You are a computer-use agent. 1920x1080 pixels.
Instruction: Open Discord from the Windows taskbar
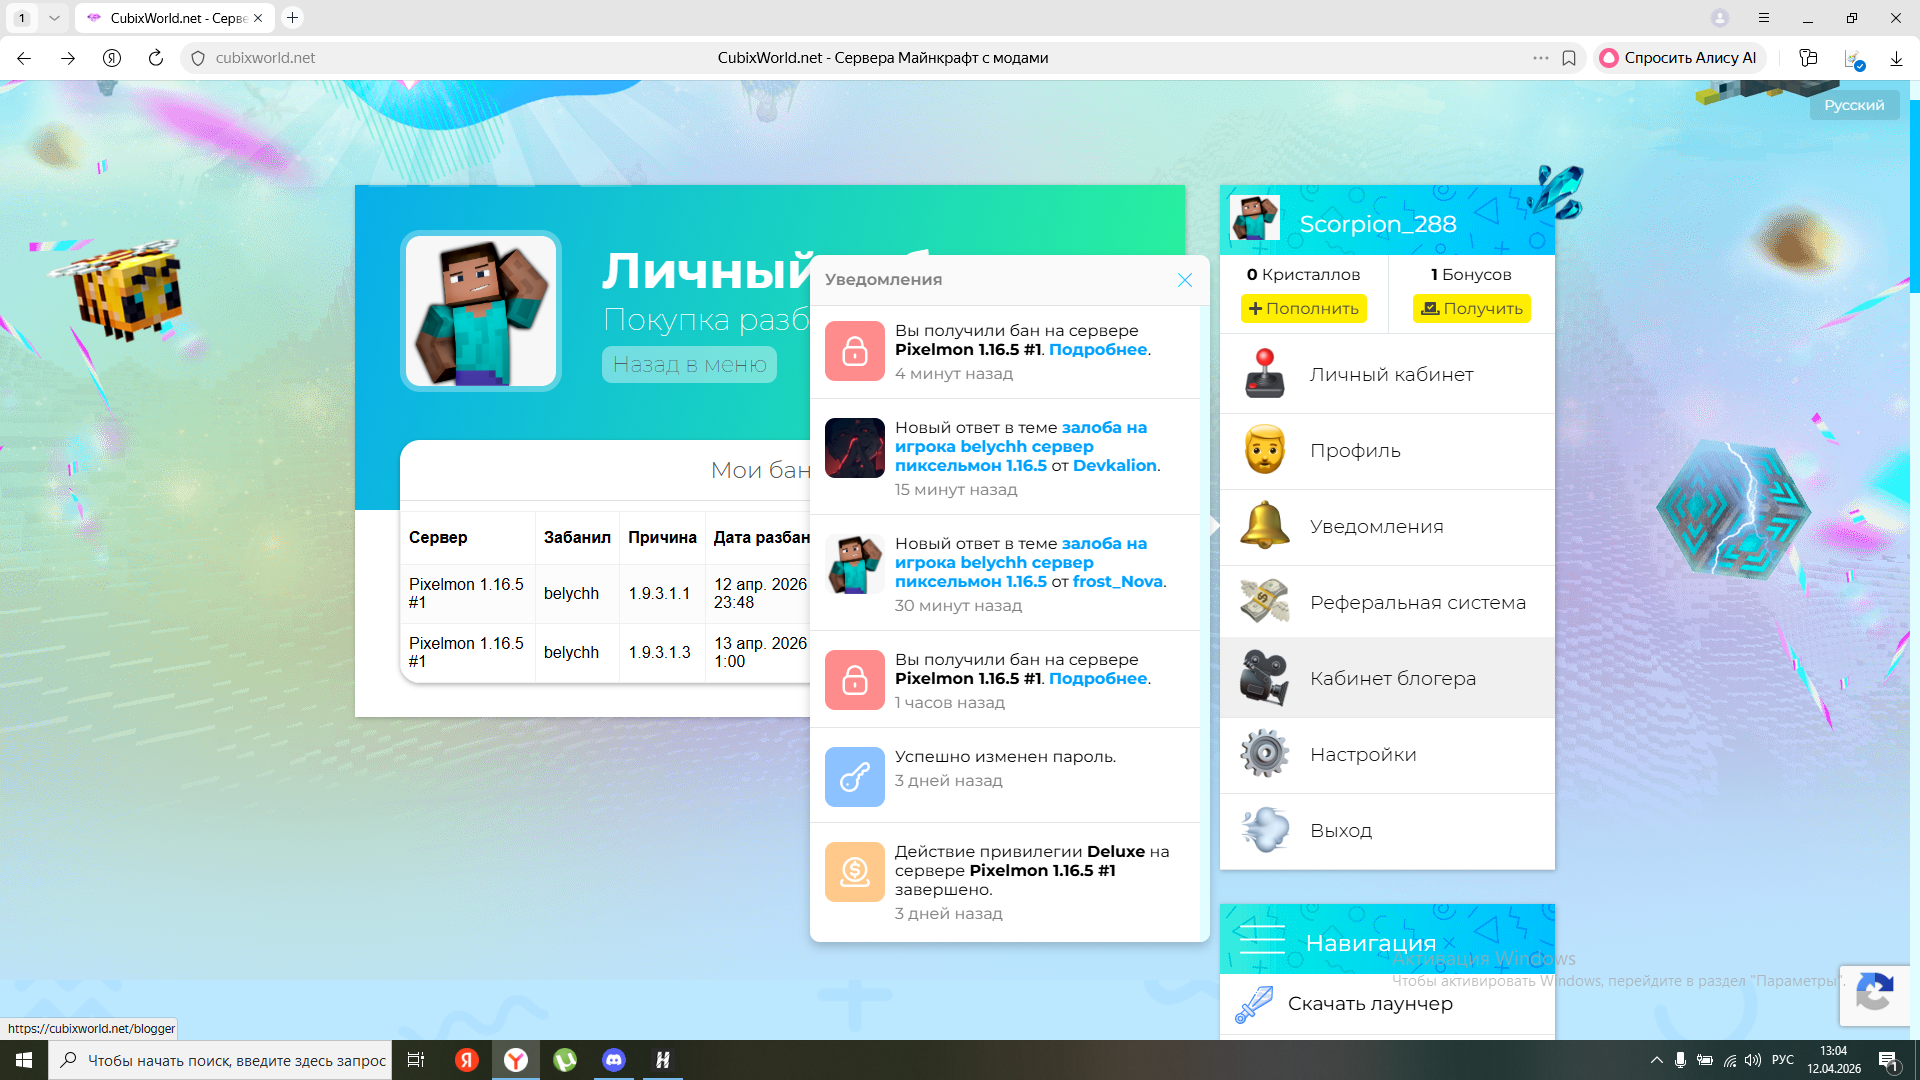pyautogui.click(x=613, y=1060)
